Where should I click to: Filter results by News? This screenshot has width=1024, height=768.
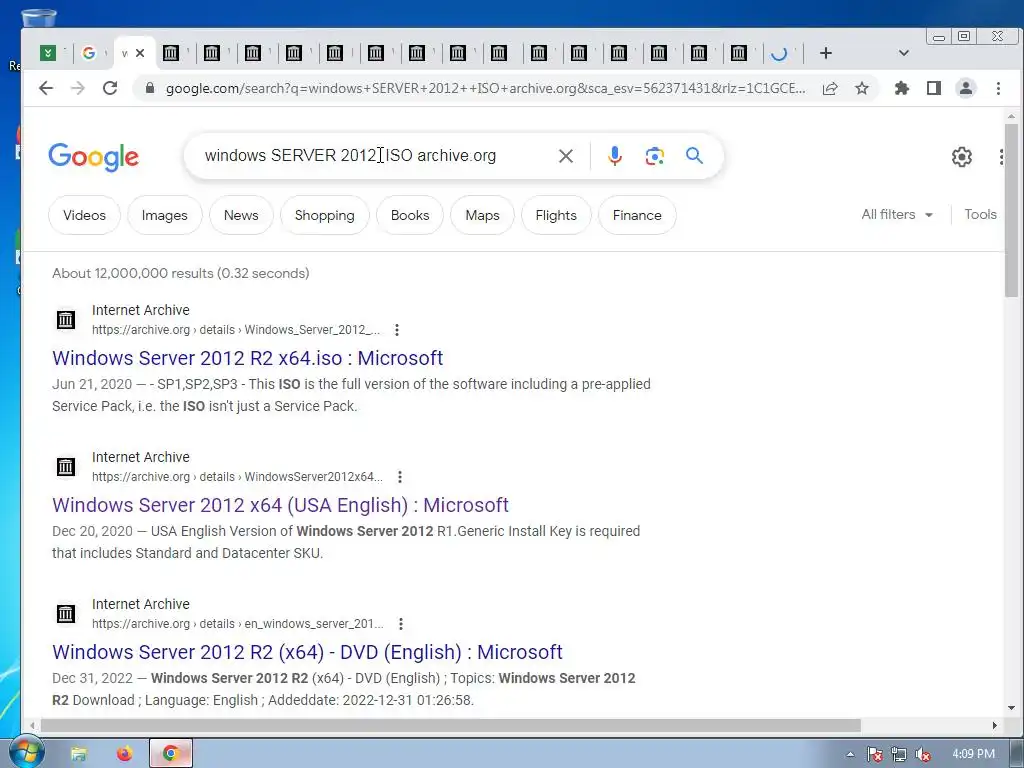[x=241, y=215]
